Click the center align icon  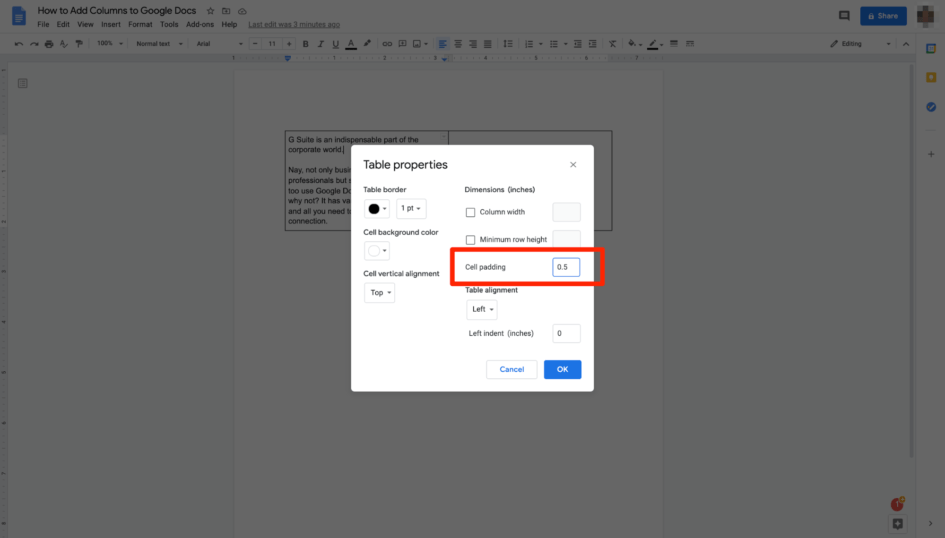[x=458, y=44]
